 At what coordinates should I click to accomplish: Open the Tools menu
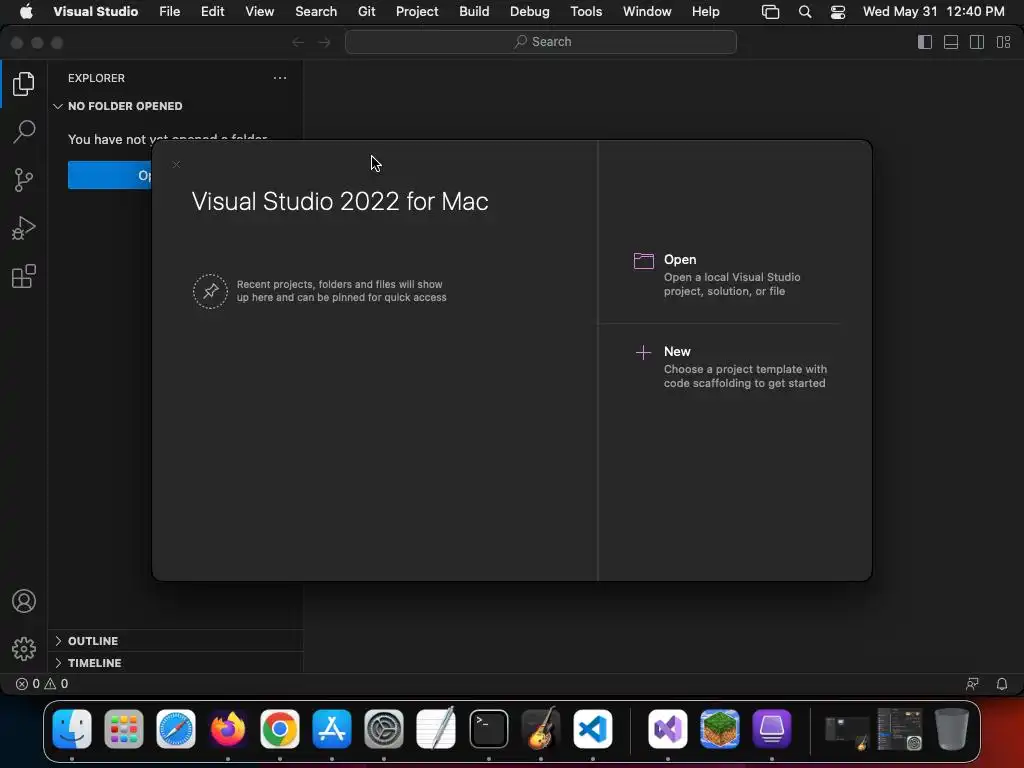586,11
